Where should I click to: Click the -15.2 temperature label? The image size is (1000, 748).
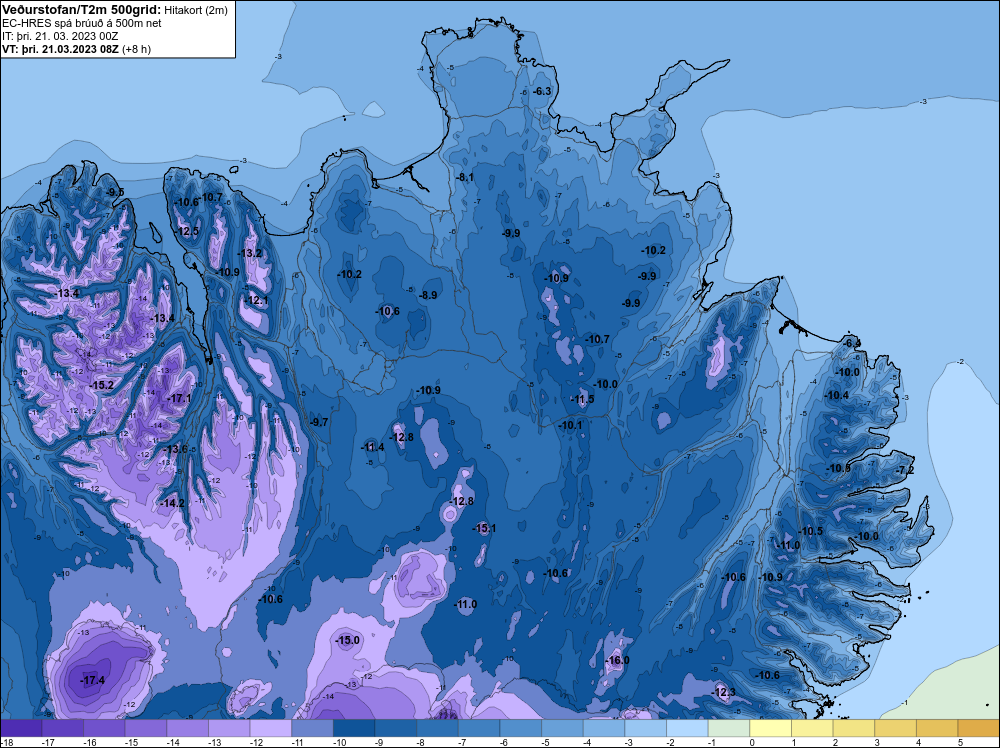pyautogui.click(x=101, y=385)
